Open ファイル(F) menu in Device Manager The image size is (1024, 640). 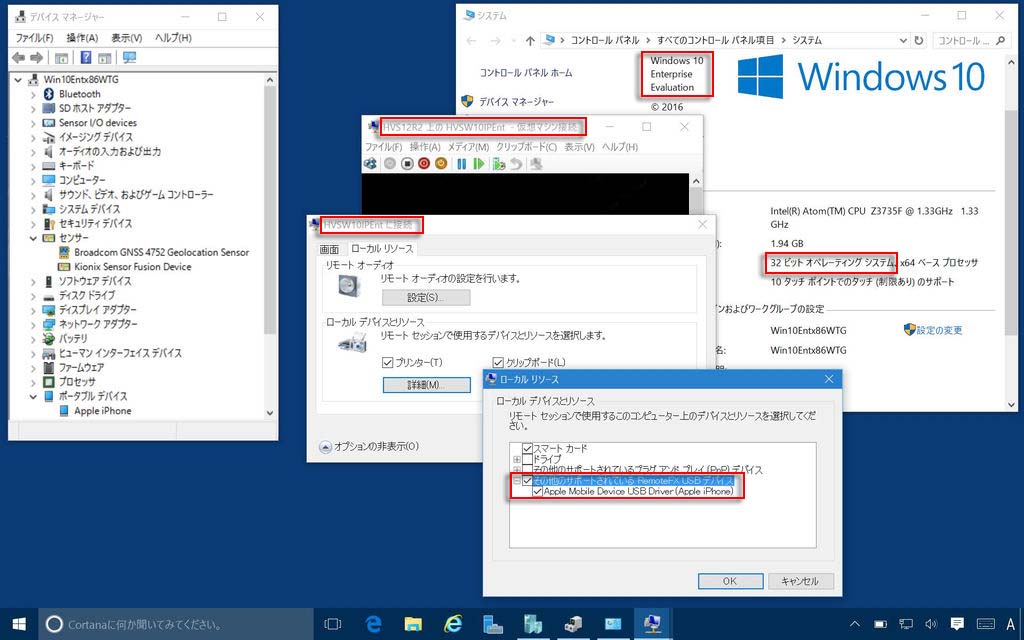point(34,38)
